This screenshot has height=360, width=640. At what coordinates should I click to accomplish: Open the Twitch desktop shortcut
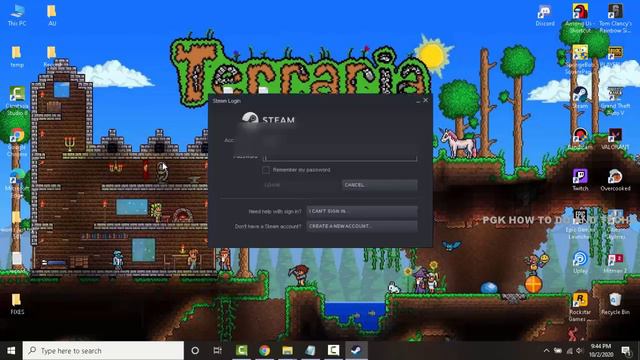580,180
